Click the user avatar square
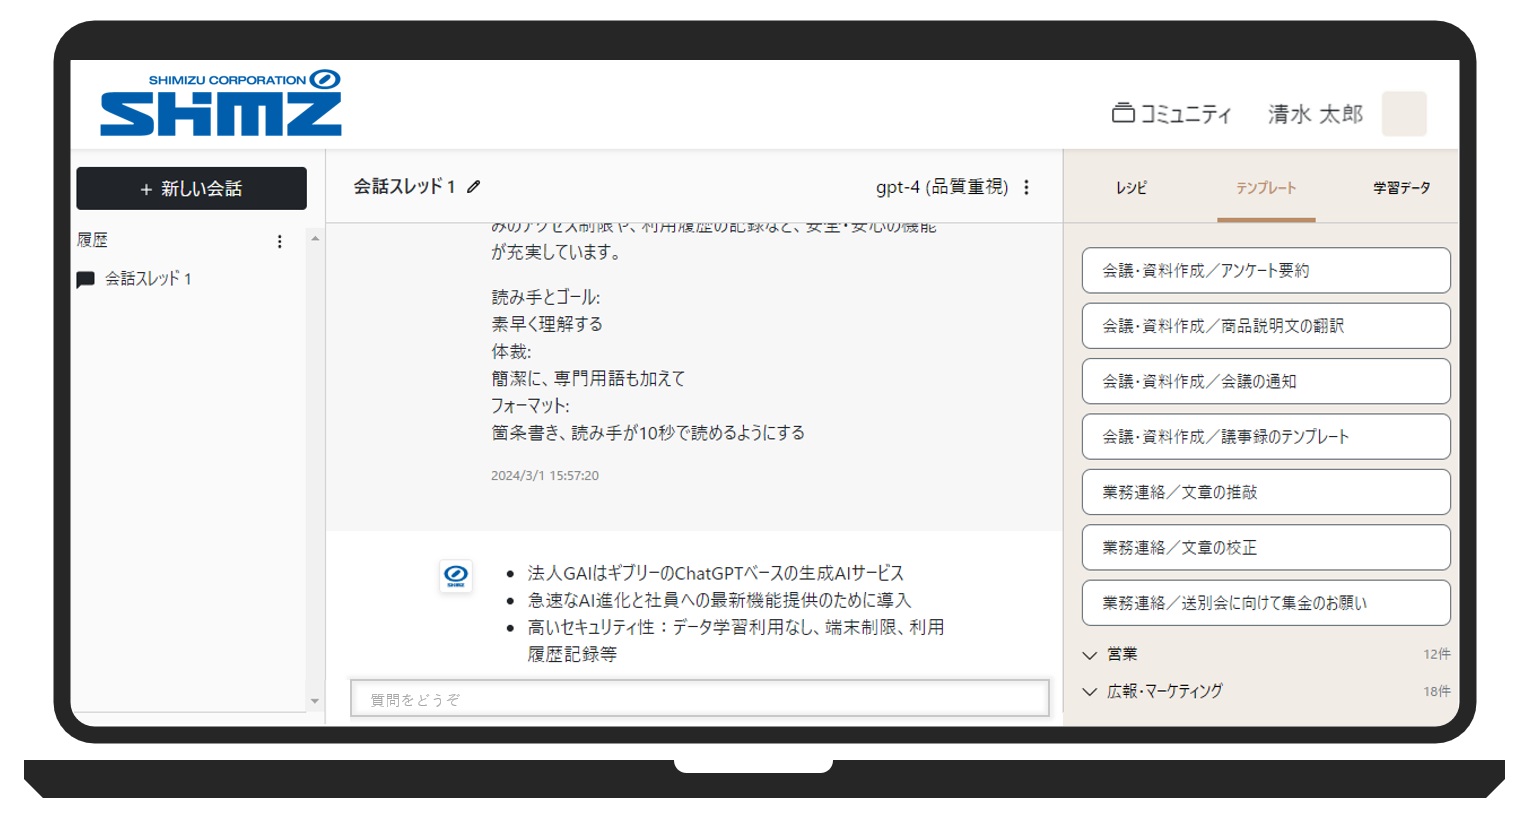Screen dimensions: 1522x814 pyautogui.click(x=1403, y=114)
